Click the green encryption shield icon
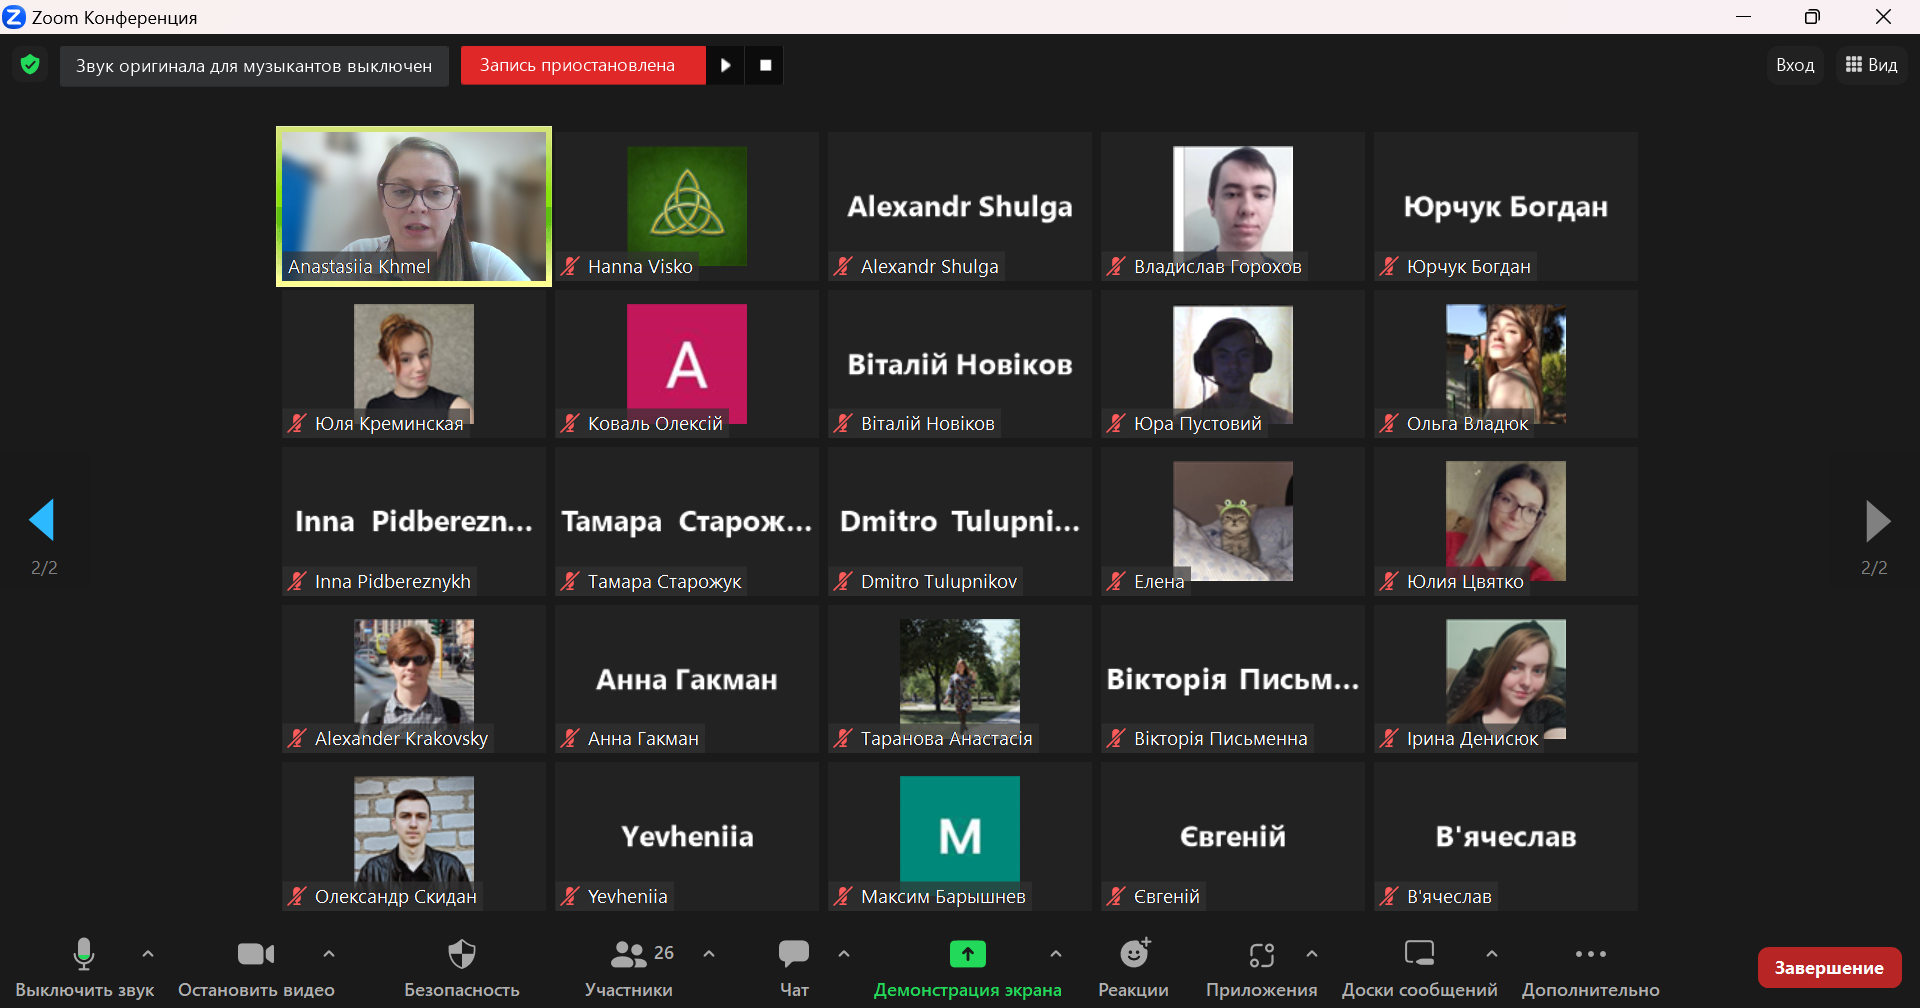Image resolution: width=1920 pixels, height=1008 pixels. tap(30, 65)
